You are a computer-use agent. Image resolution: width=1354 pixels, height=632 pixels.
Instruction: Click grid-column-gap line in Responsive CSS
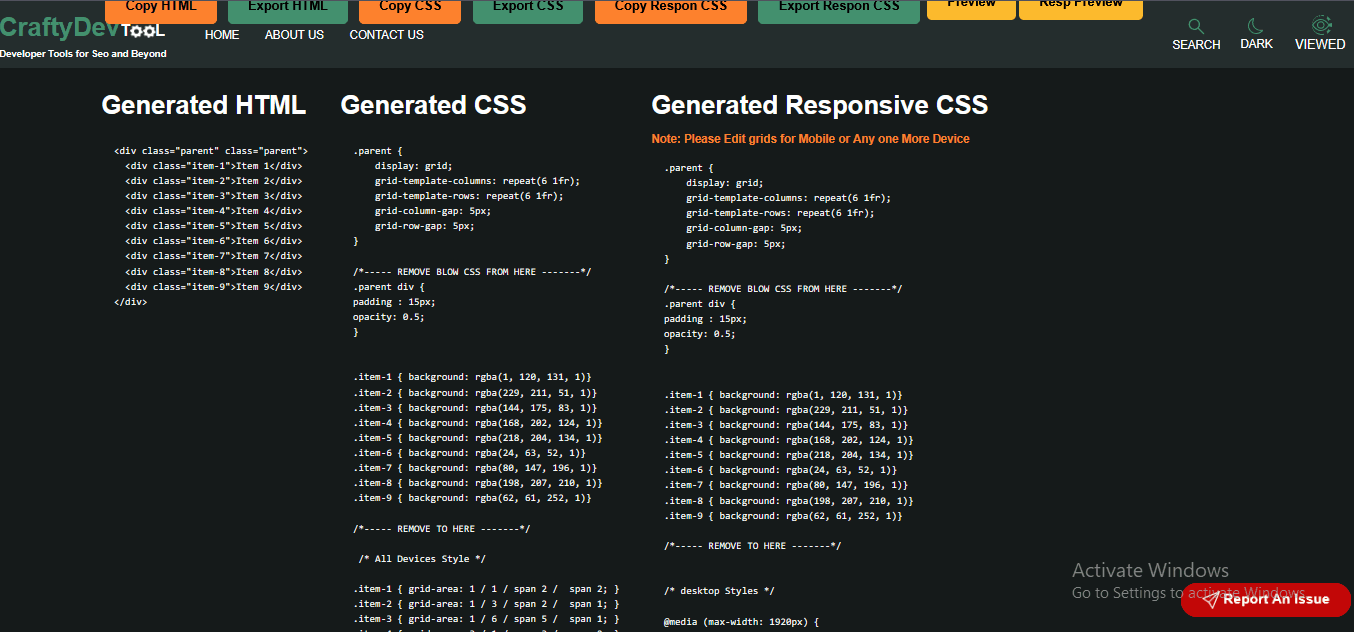tap(744, 228)
